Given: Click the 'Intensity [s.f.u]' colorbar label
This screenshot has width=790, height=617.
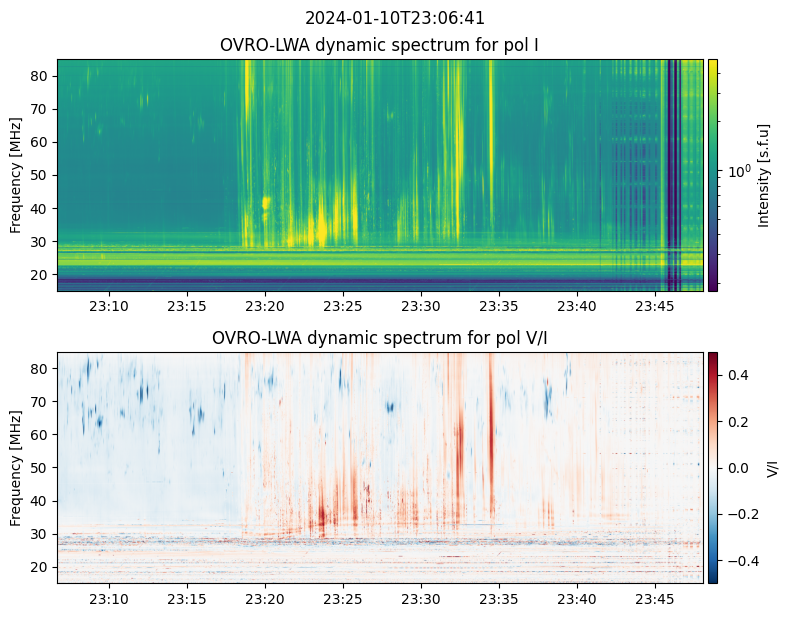Looking at the screenshot, I should (765, 175).
